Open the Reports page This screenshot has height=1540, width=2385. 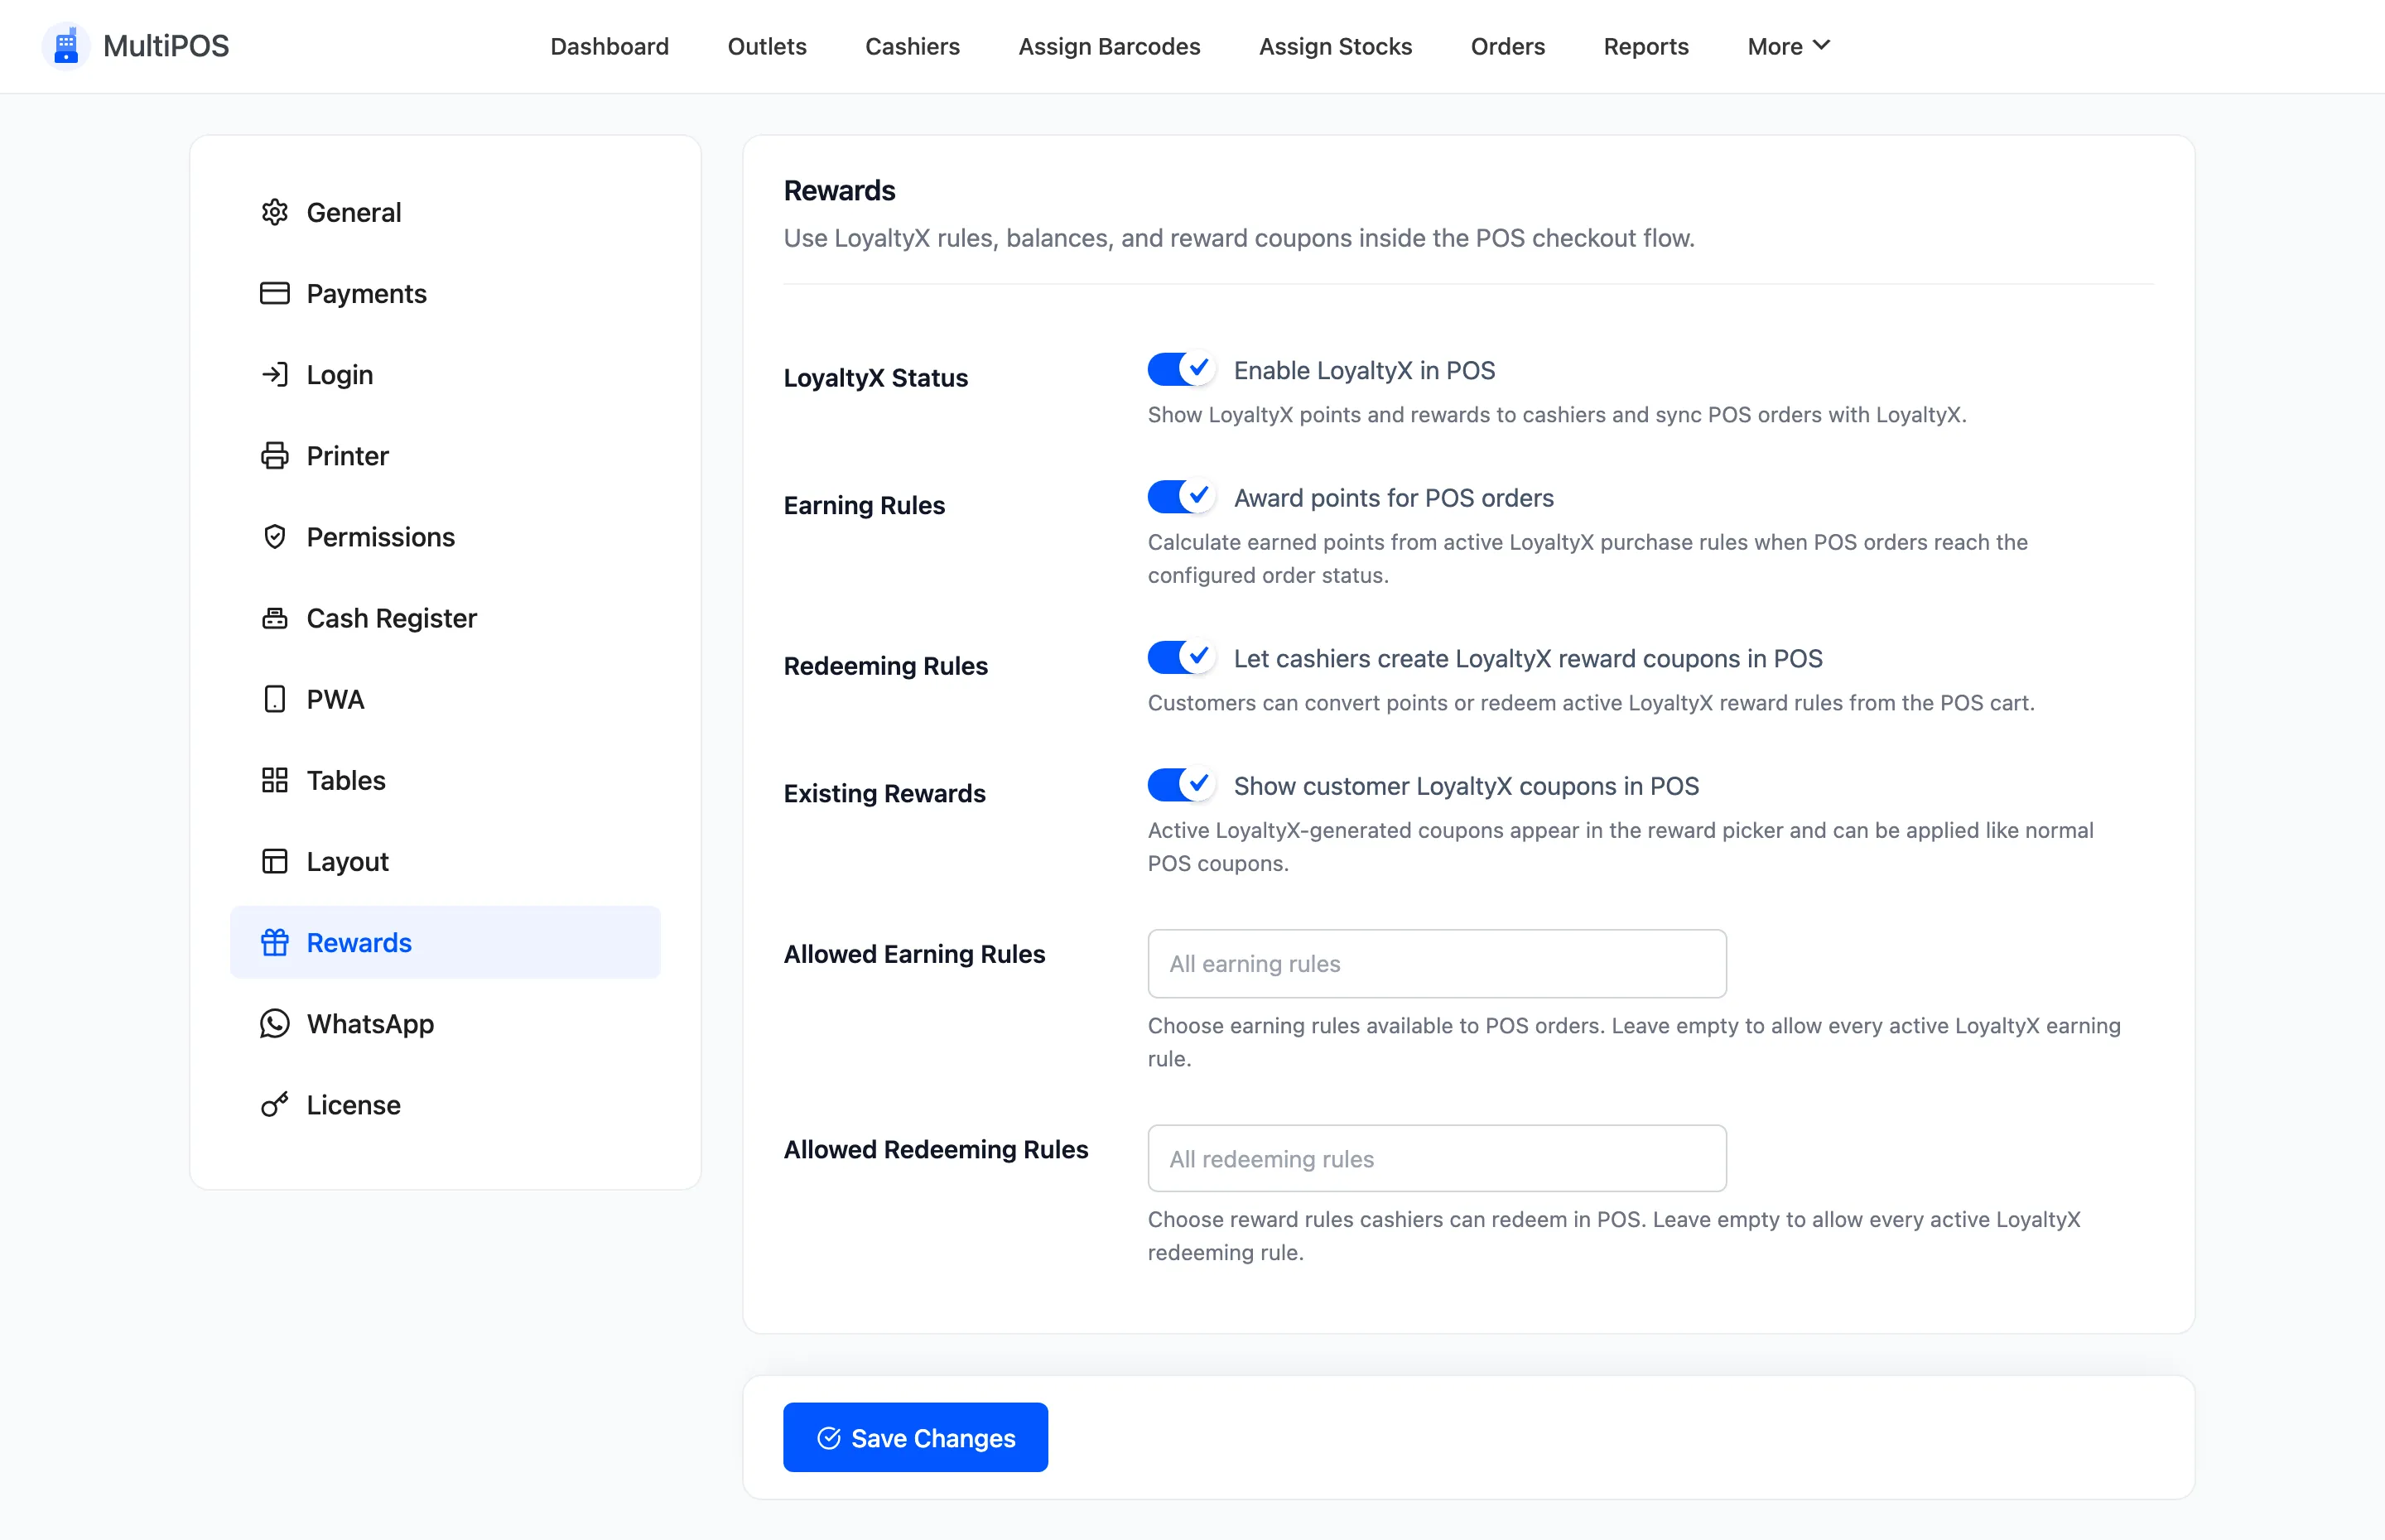(1646, 46)
